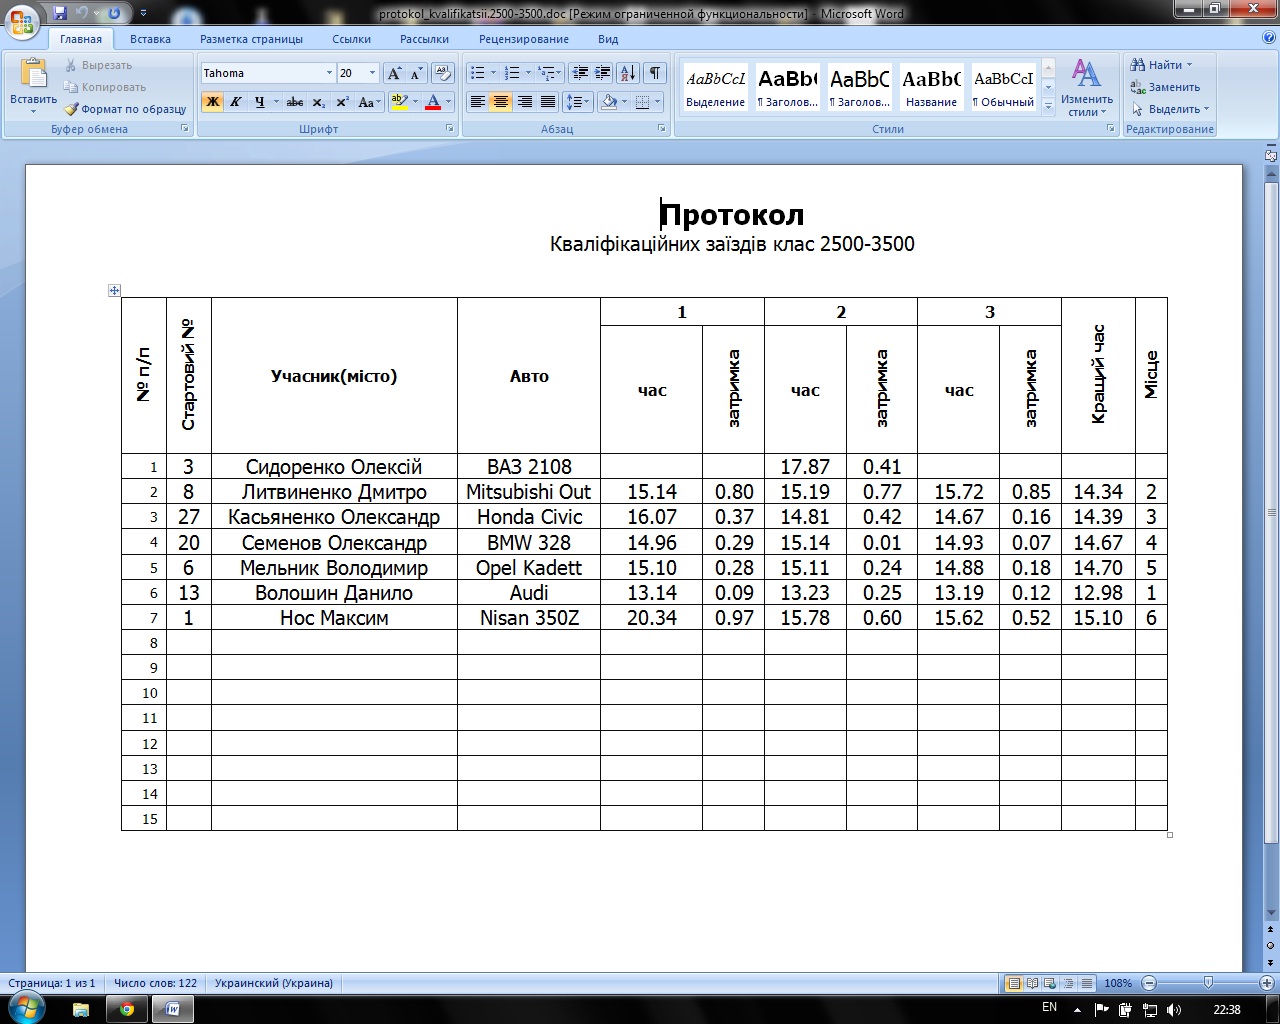
Task: Click the Redo/Repeat arrow icon
Action: pos(115,13)
